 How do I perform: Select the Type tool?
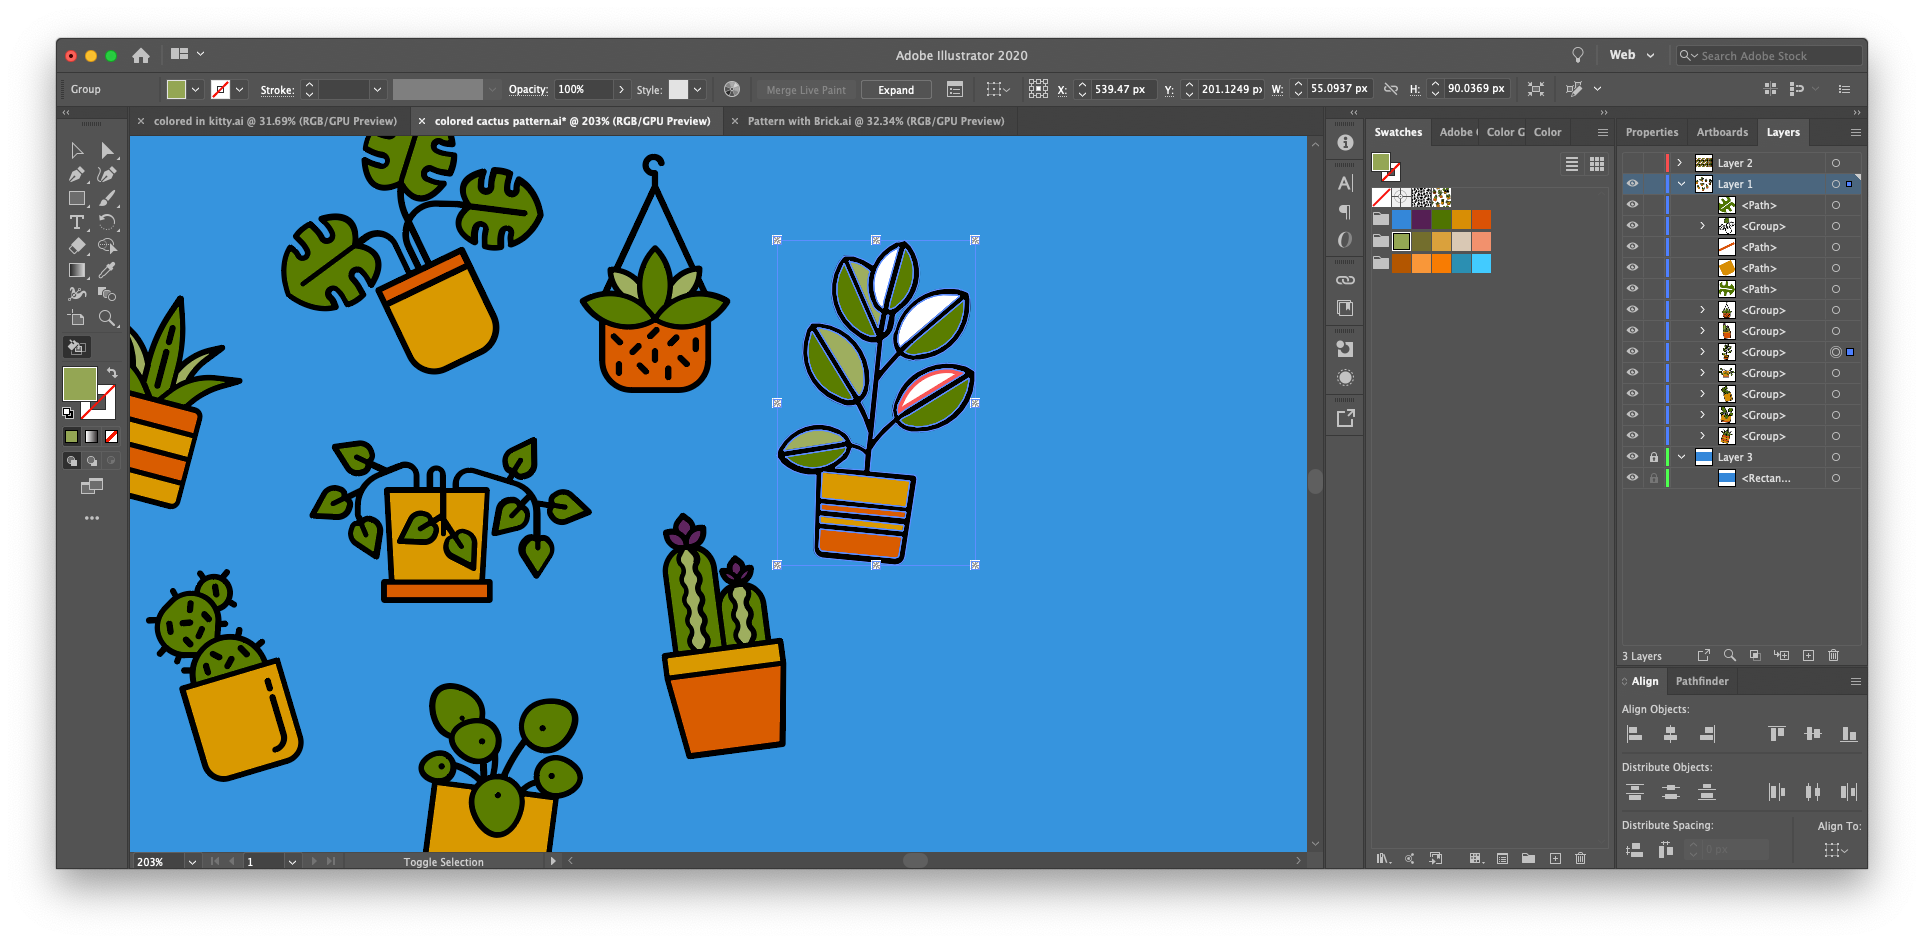[x=77, y=222]
